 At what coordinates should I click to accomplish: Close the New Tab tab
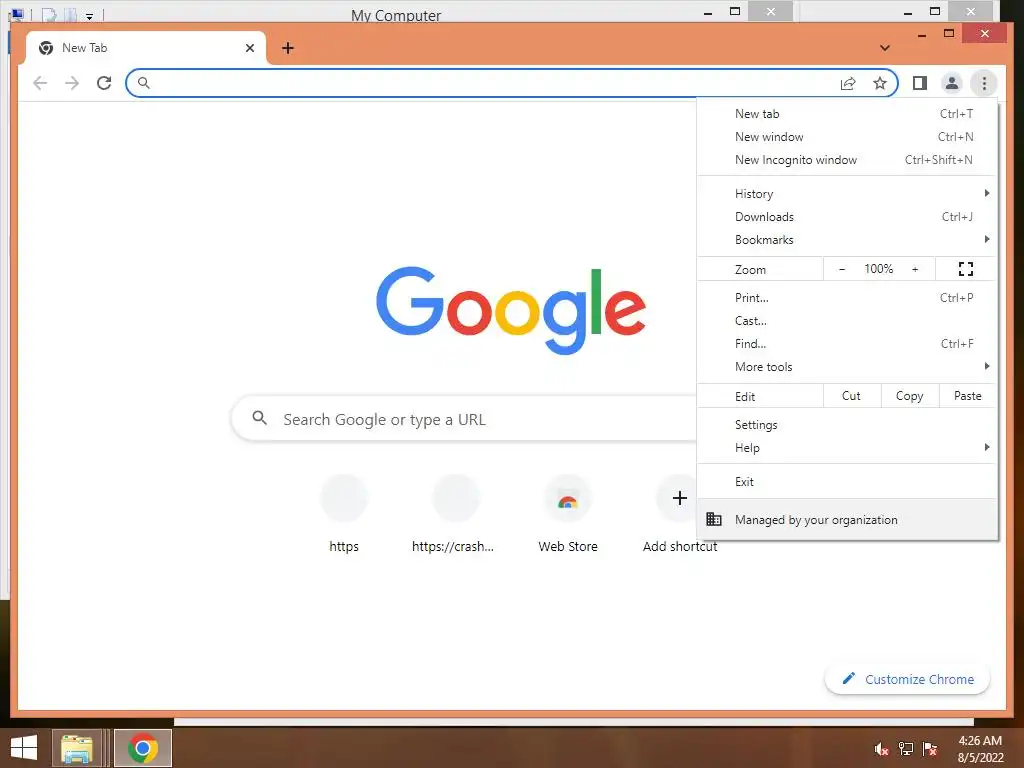(x=249, y=48)
